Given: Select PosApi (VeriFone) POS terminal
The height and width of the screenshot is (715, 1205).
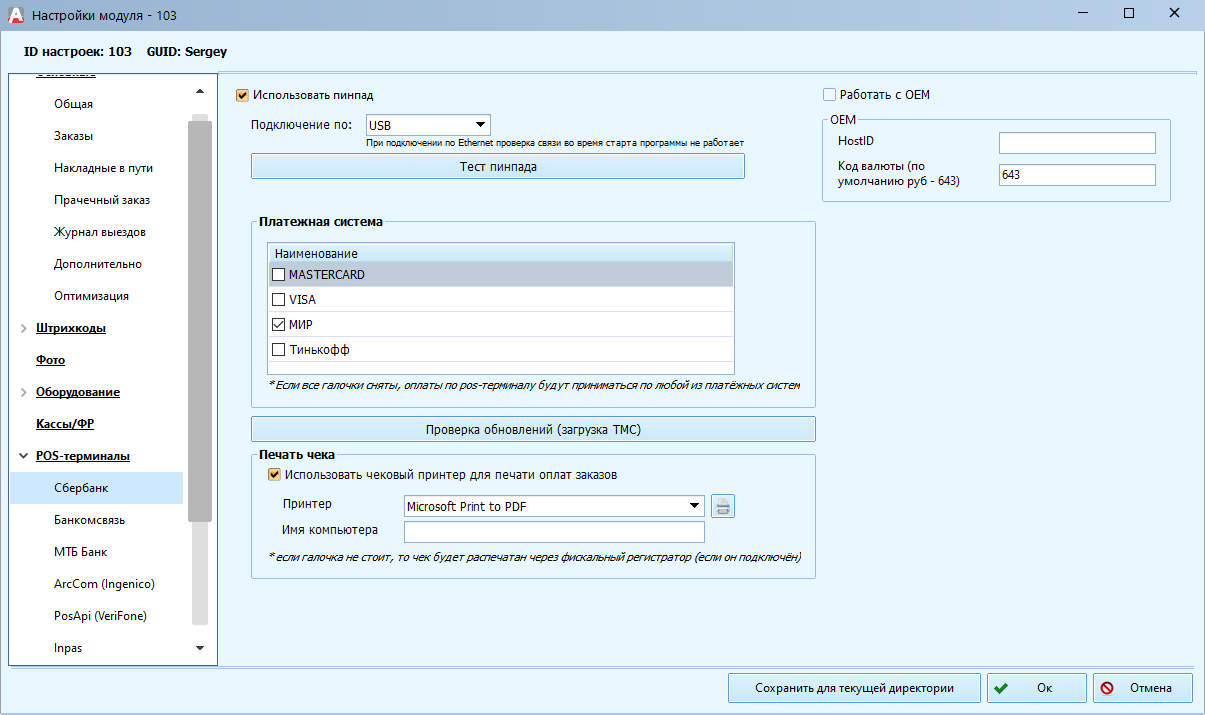Looking at the screenshot, I should pos(100,616).
